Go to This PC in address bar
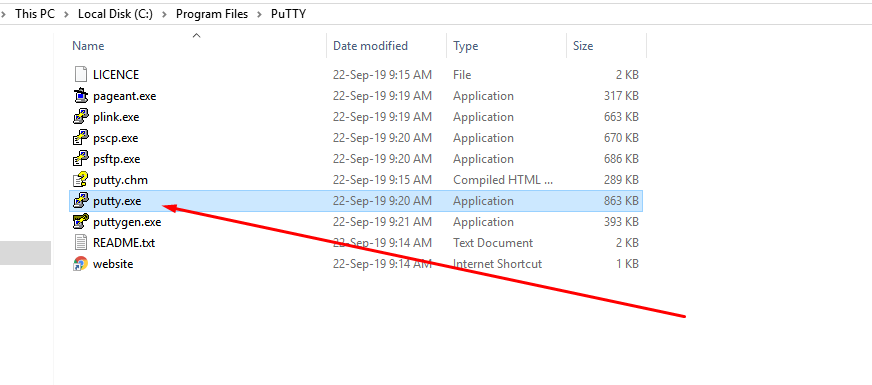The image size is (872, 385). click(35, 14)
